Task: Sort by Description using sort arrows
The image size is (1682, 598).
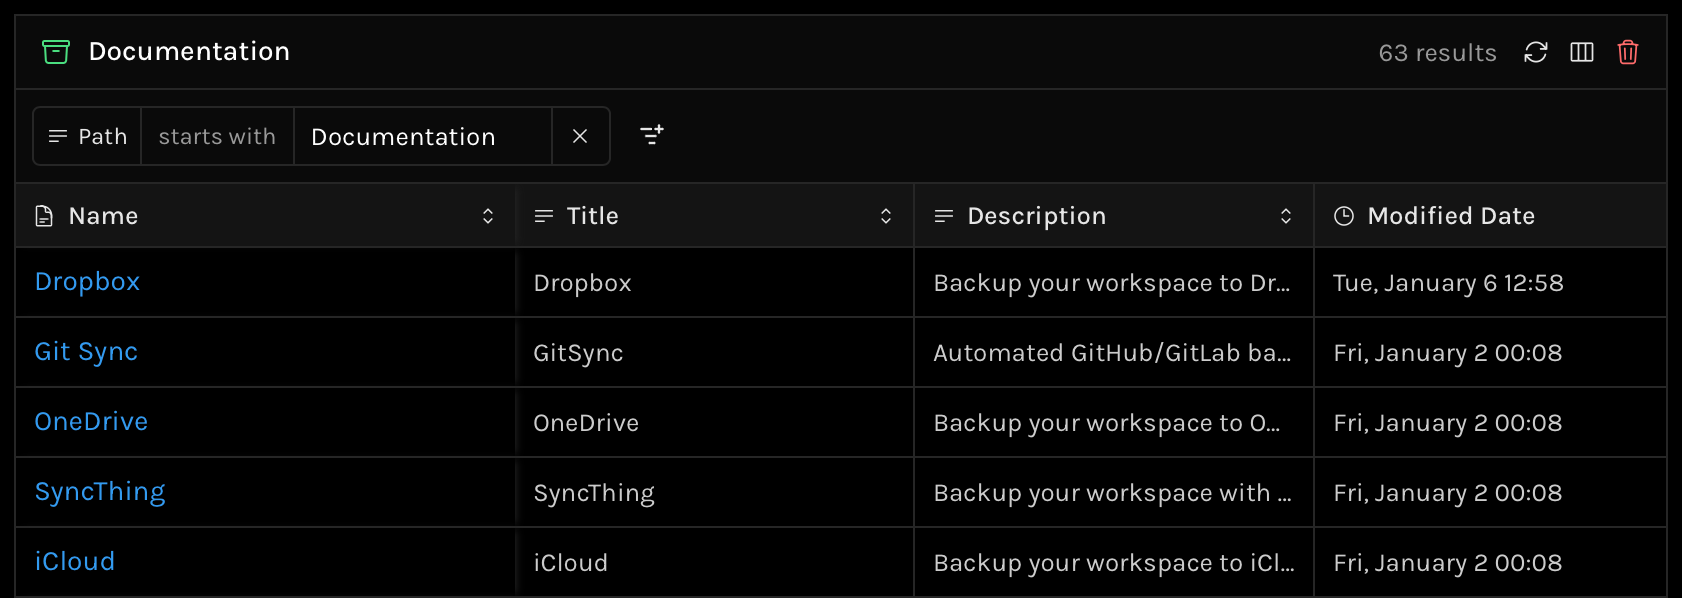Action: coord(1286,216)
